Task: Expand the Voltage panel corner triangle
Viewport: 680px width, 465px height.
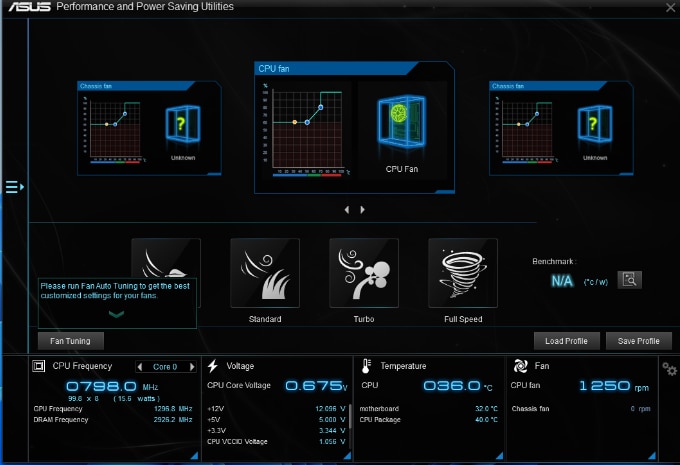Action: point(347,455)
